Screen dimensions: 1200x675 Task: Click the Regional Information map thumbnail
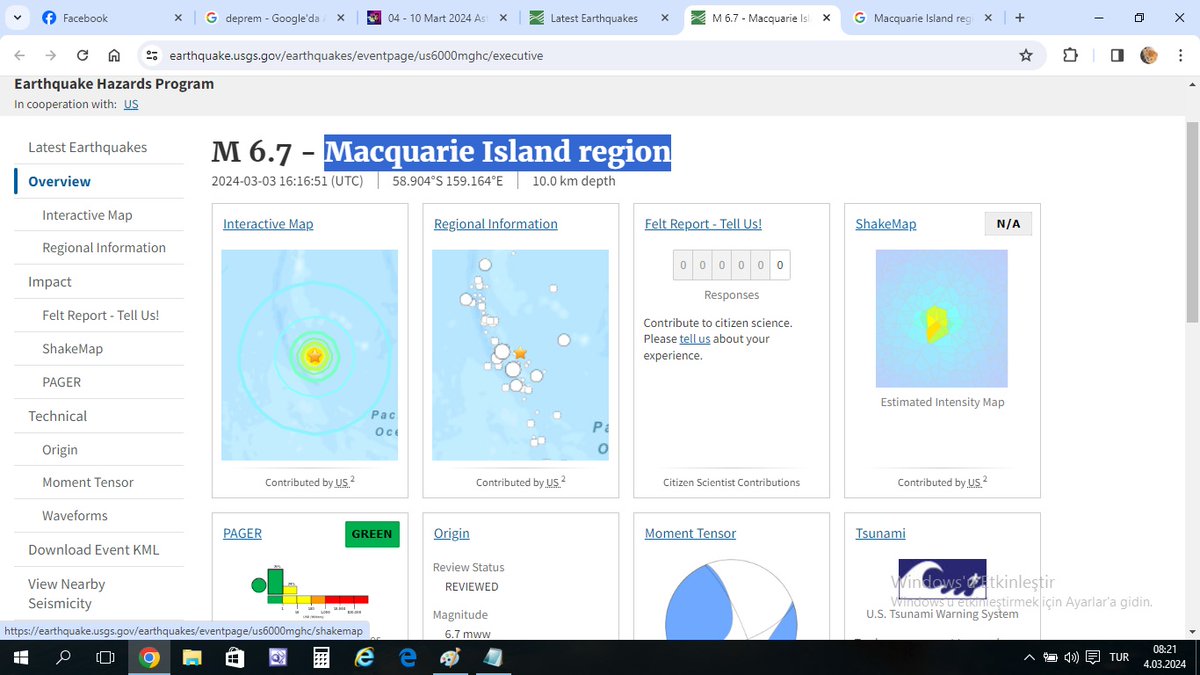pos(520,355)
